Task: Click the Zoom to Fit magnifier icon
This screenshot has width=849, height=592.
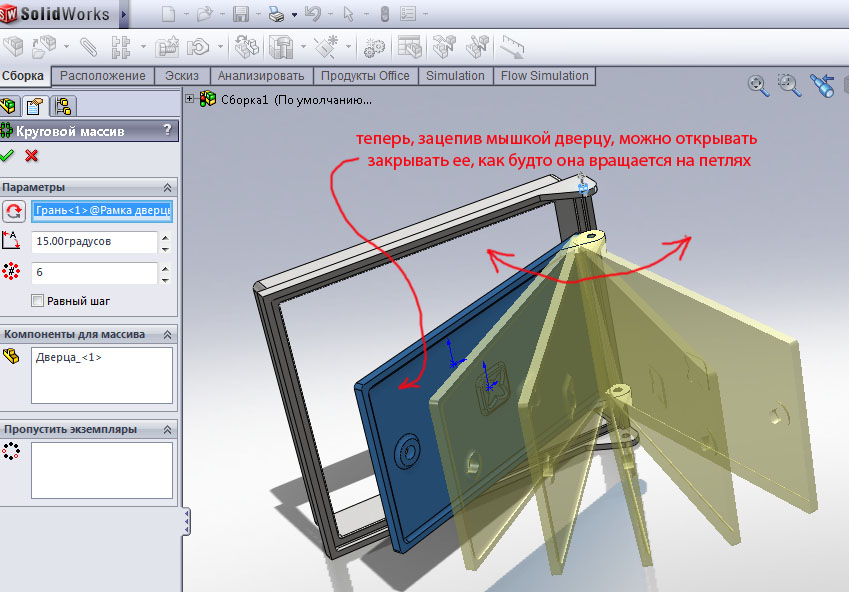Action: (x=758, y=85)
